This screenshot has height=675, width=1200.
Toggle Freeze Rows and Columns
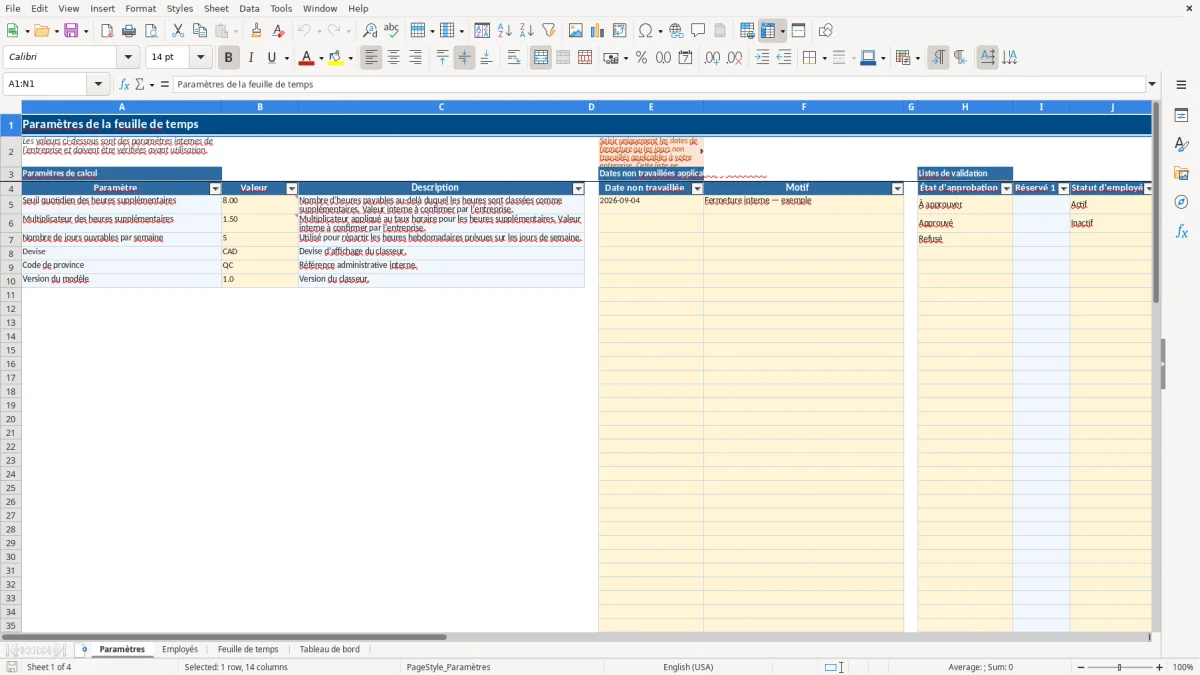[x=768, y=31]
